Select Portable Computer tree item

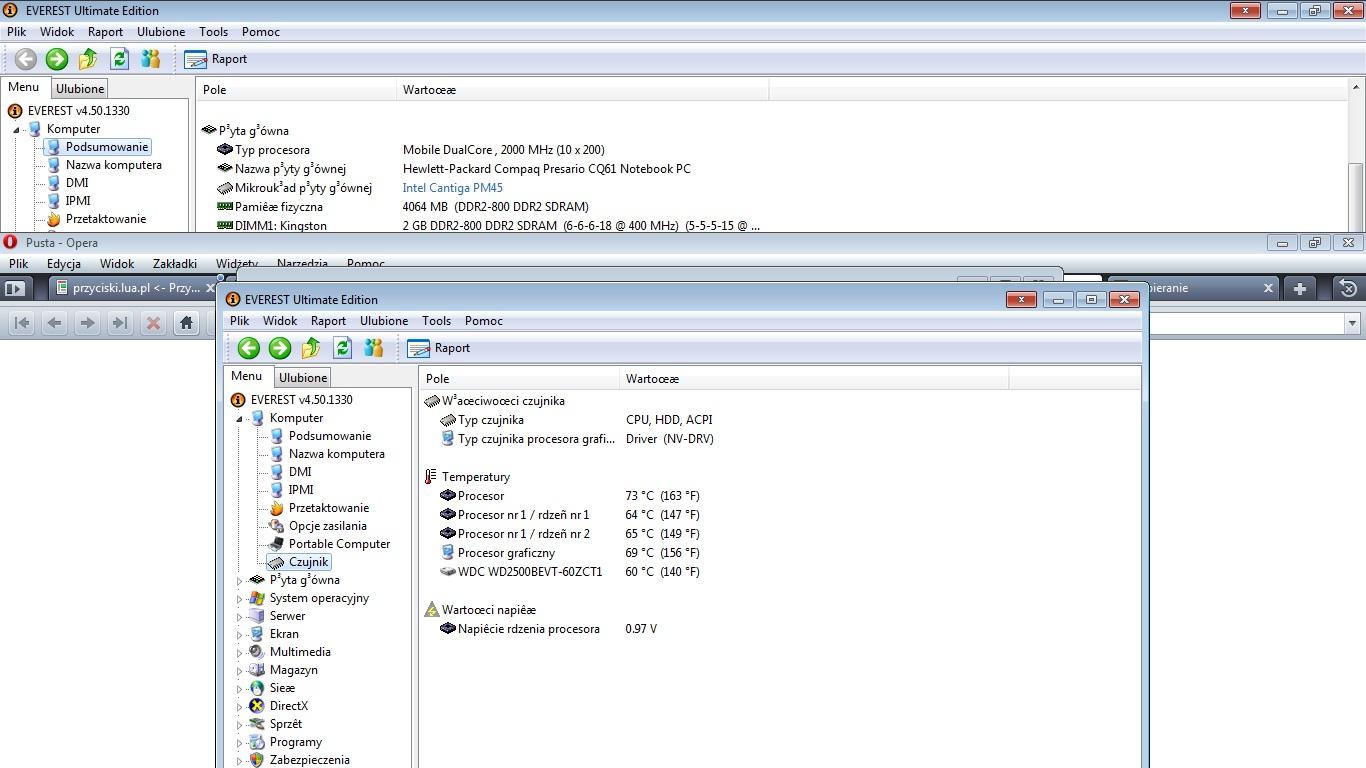tap(339, 544)
